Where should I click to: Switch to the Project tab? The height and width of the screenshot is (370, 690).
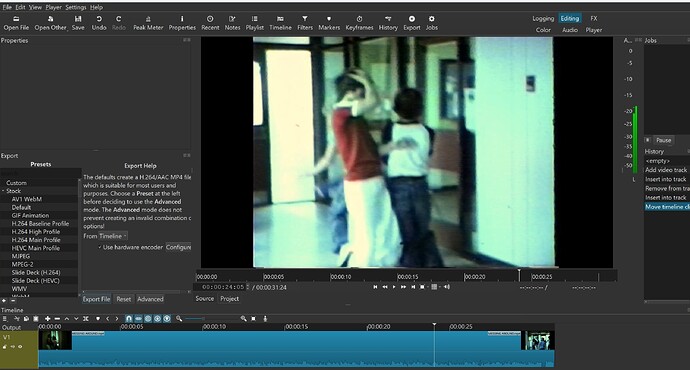tap(229, 299)
